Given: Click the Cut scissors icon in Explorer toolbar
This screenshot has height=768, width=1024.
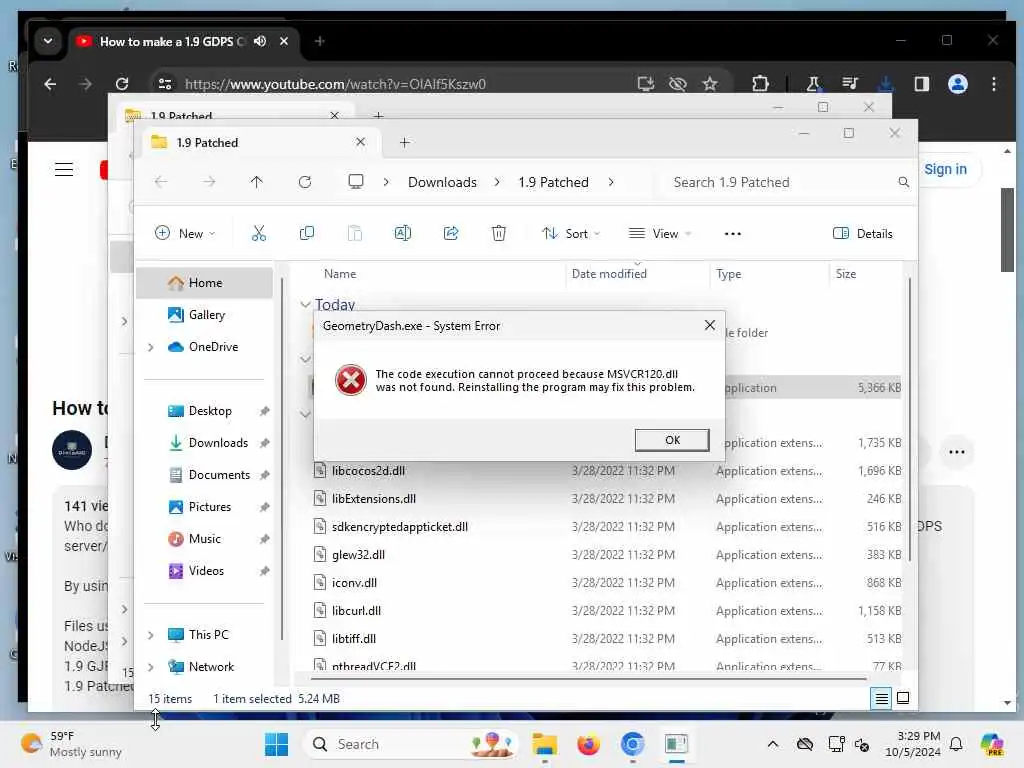Looking at the screenshot, I should point(259,233).
